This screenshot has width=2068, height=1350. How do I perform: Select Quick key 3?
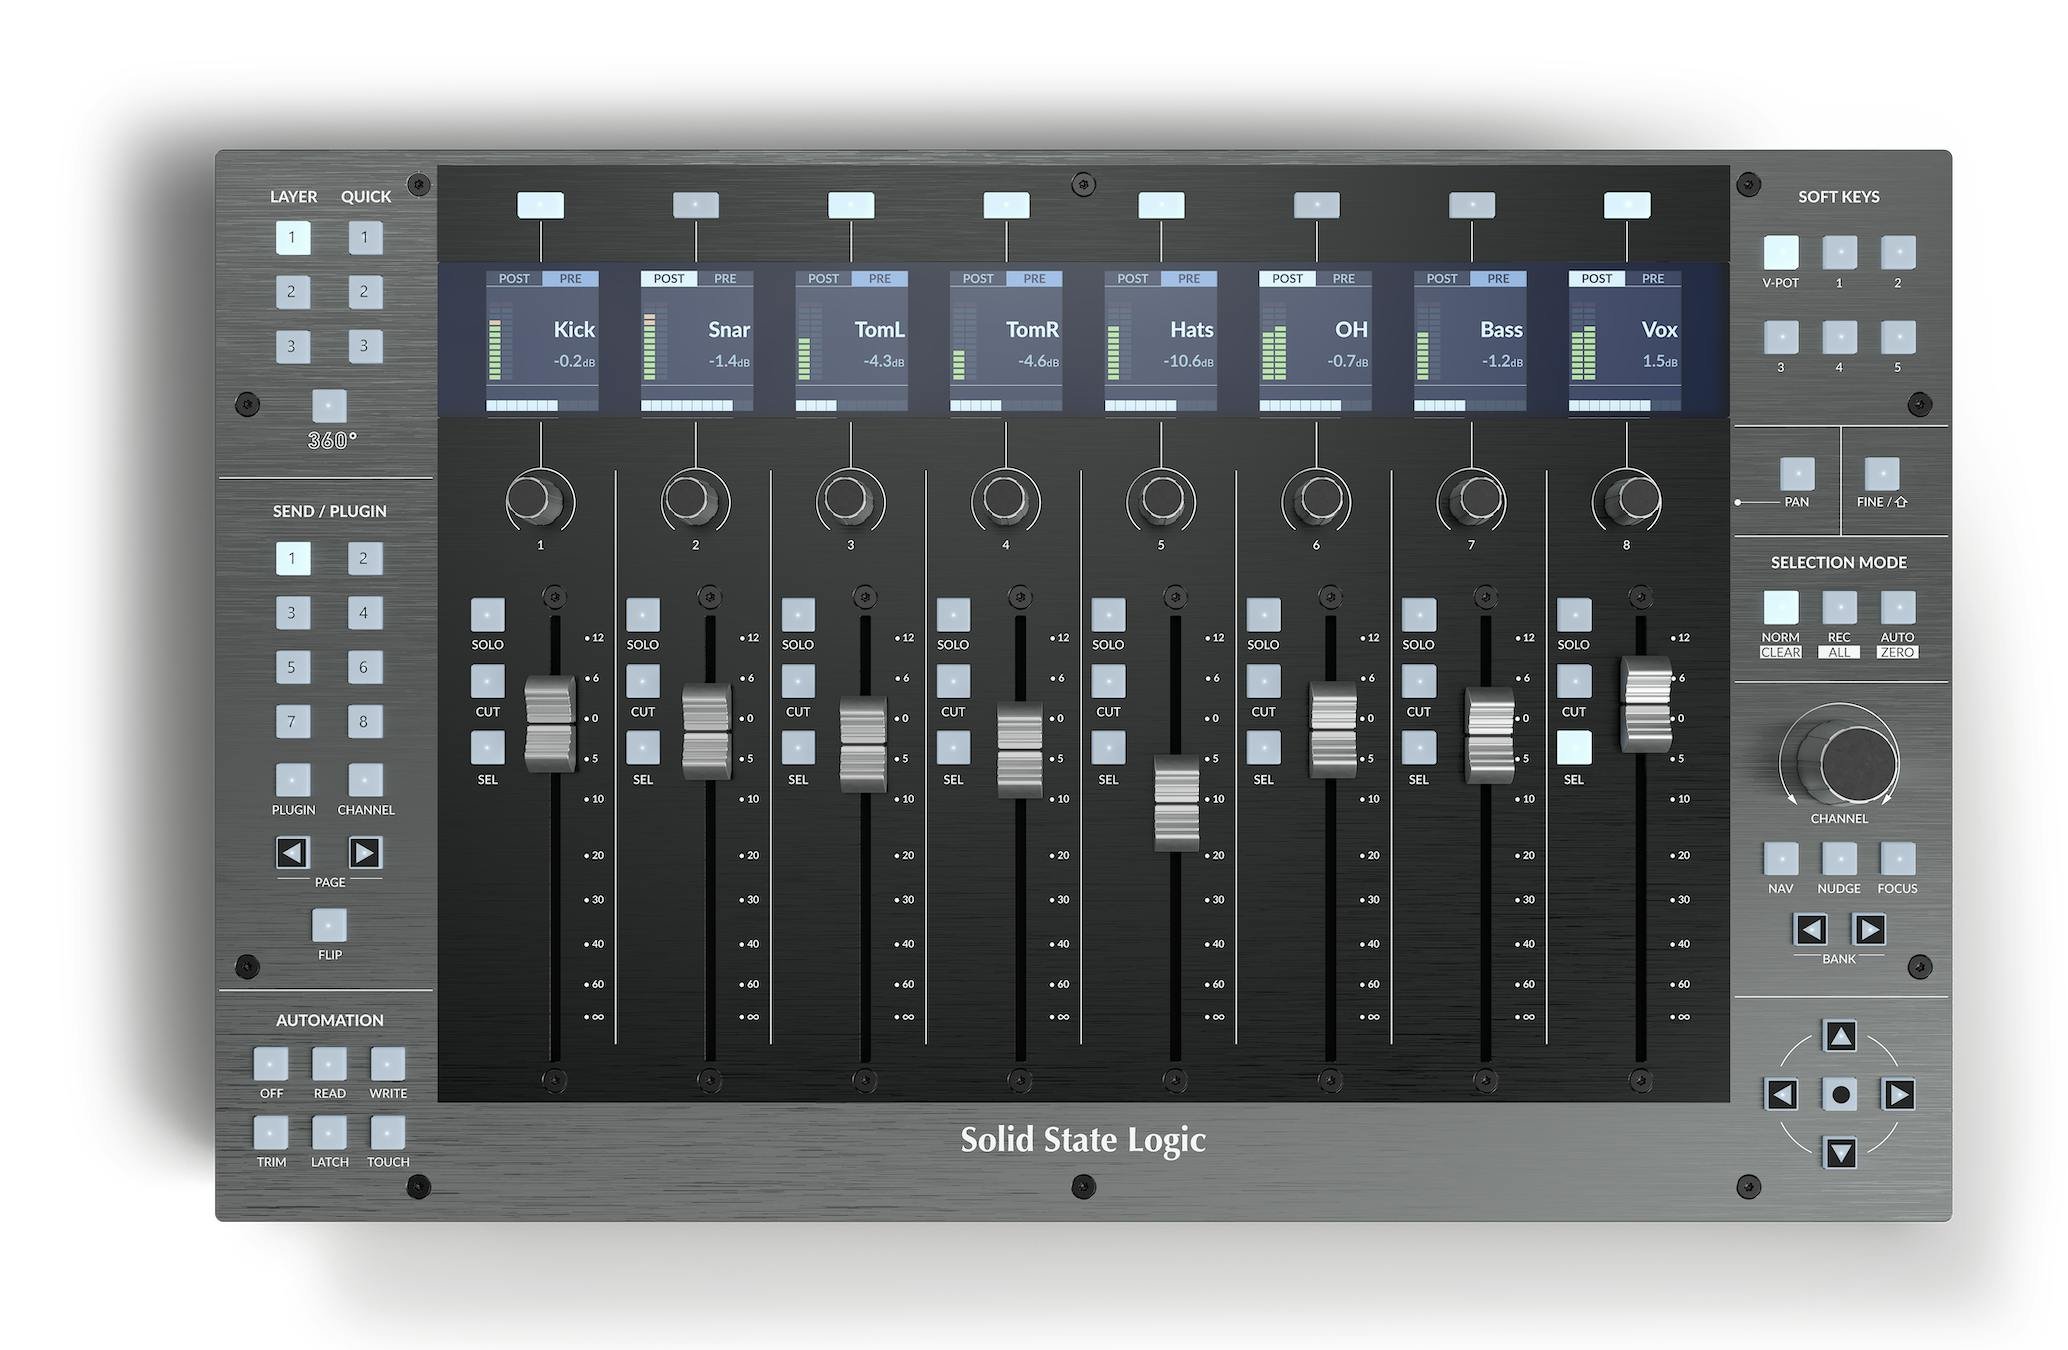[365, 346]
